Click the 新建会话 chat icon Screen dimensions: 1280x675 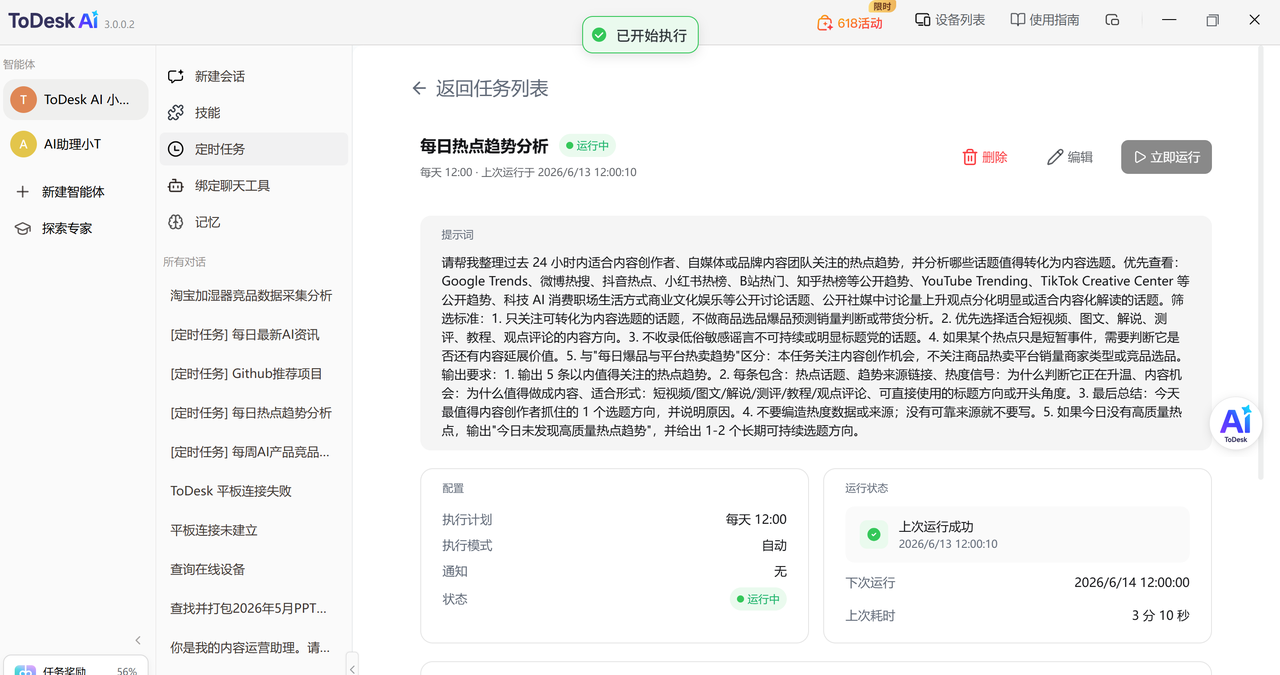(176, 76)
